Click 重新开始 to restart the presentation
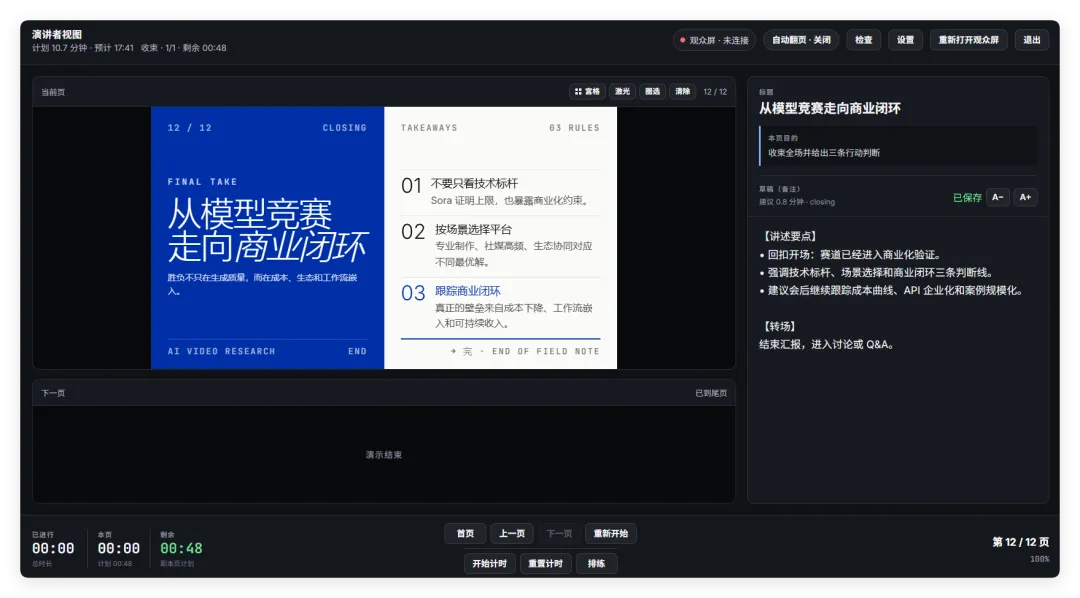The image size is (1080, 598). [x=611, y=534]
